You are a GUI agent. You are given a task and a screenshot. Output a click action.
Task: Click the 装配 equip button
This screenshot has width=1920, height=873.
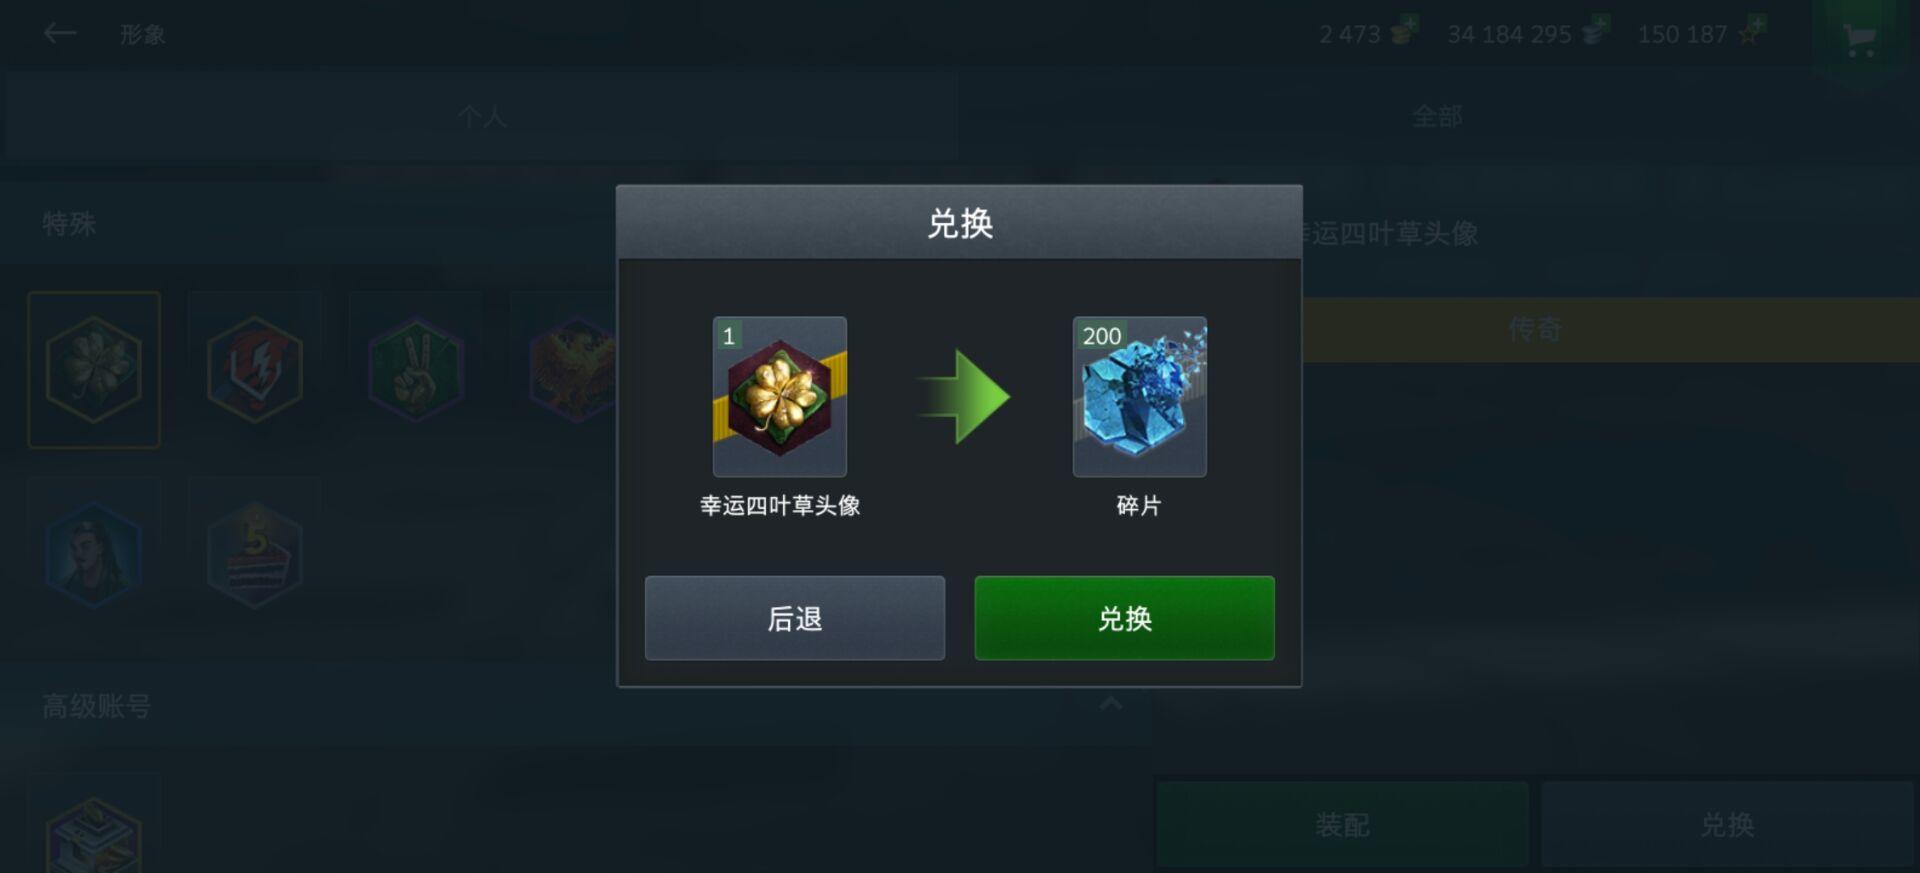pyautogui.click(x=1342, y=824)
